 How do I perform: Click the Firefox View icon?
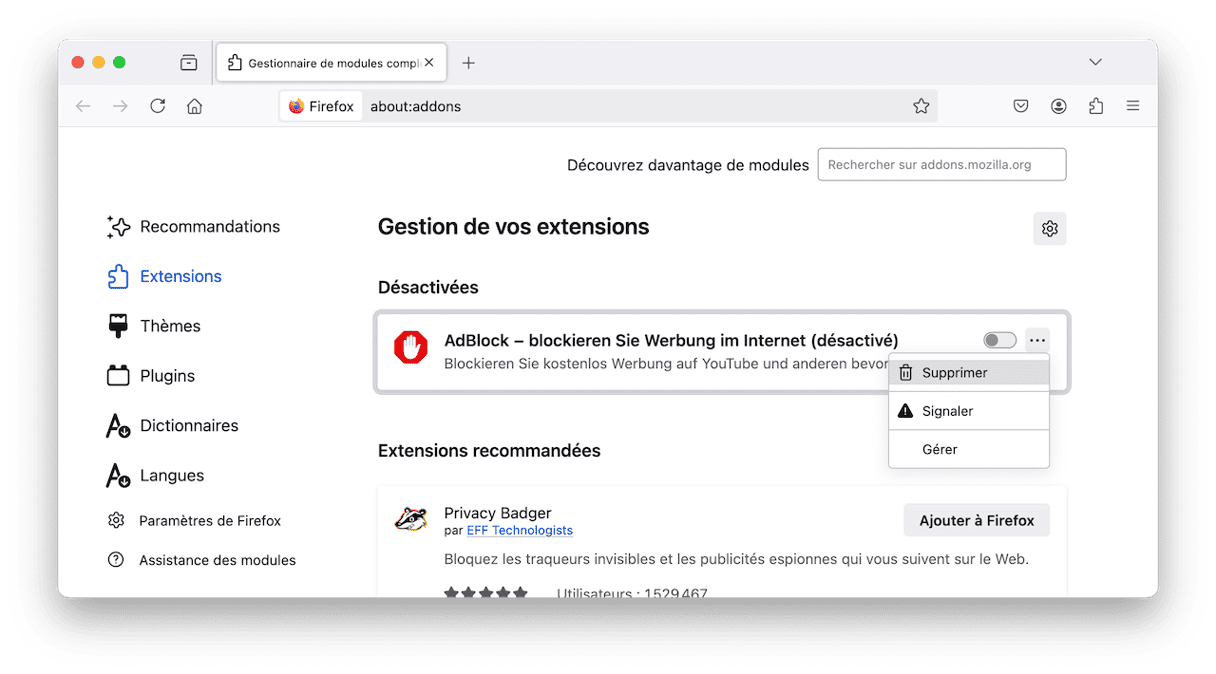coord(189,63)
